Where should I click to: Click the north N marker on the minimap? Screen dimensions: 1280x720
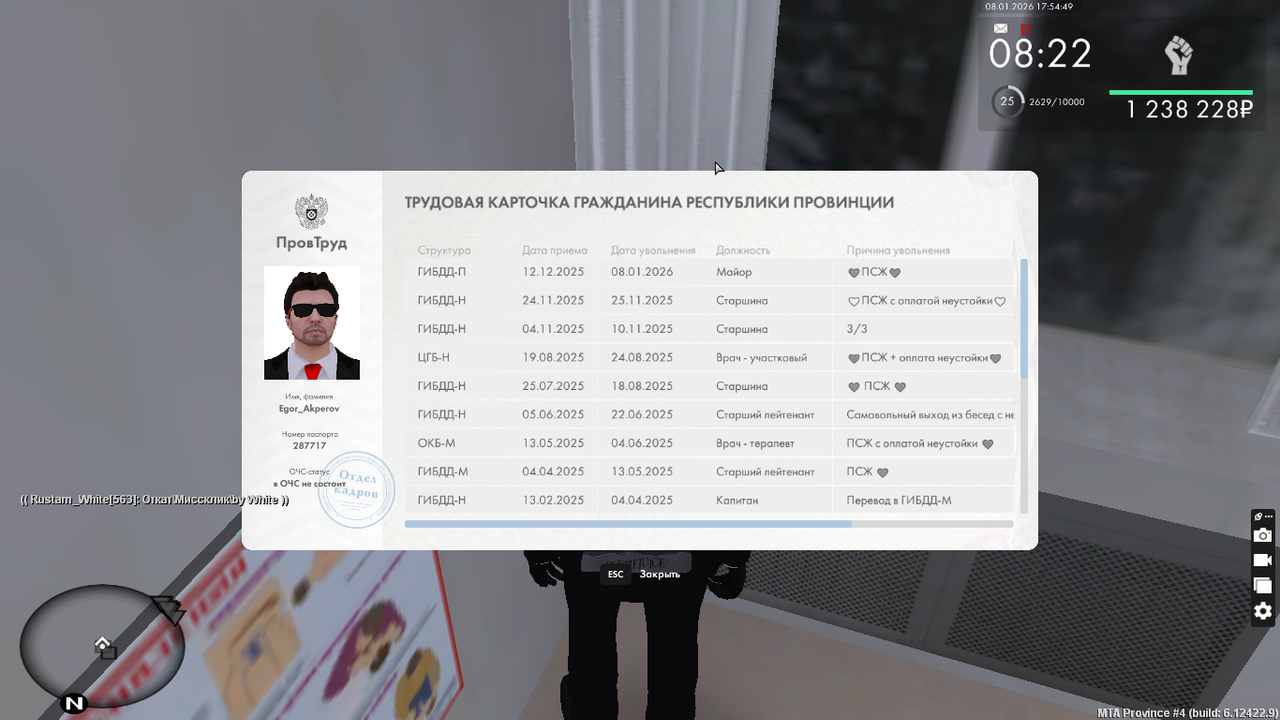click(x=73, y=704)
